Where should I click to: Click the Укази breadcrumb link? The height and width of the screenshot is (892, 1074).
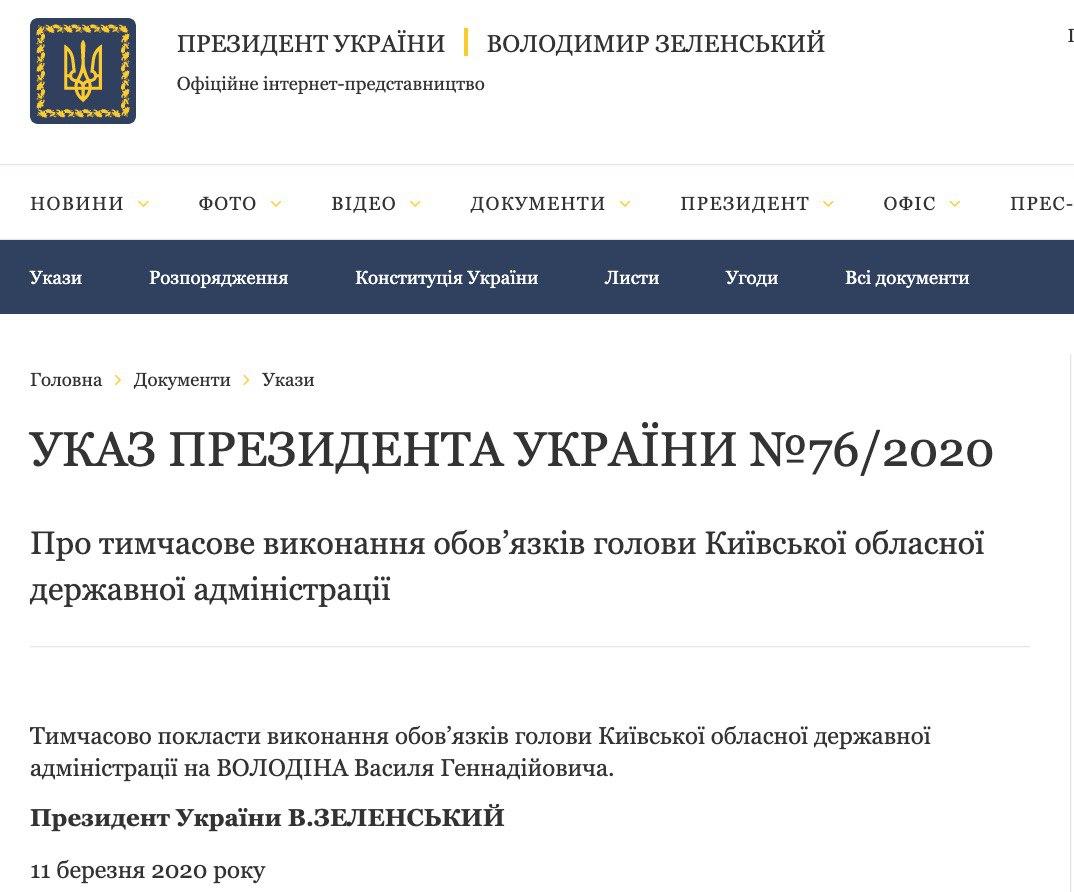[x=288, y=380]
